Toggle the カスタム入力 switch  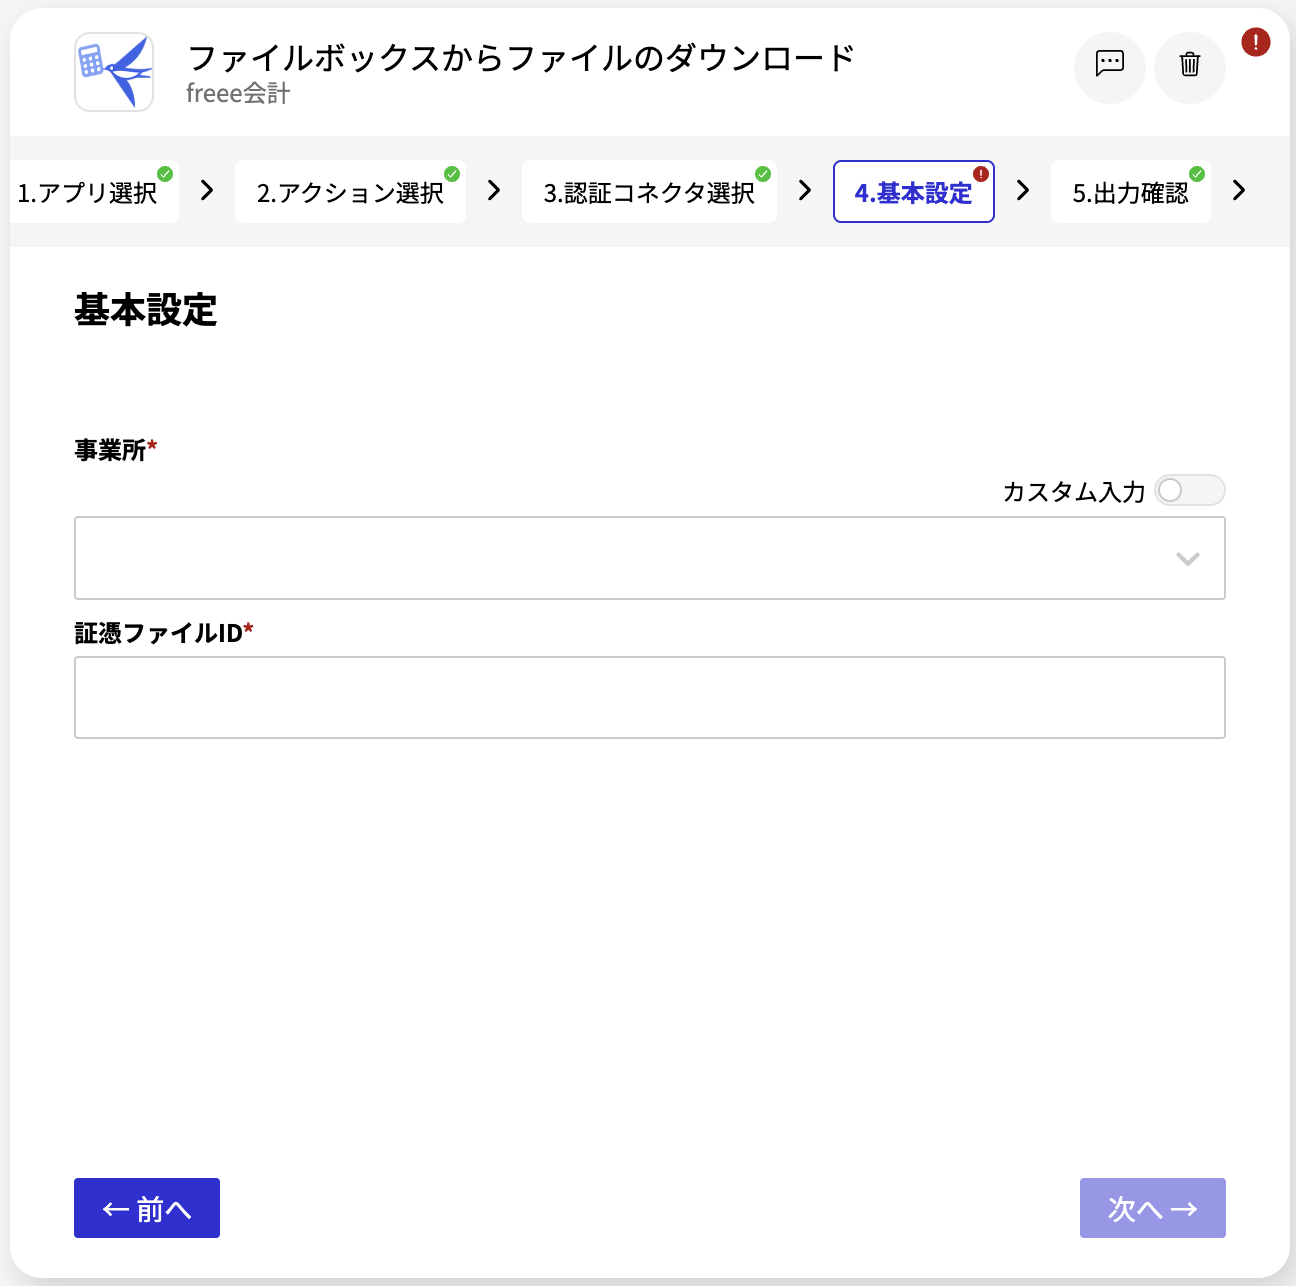pyautogui.click(x=1190, y=490)
